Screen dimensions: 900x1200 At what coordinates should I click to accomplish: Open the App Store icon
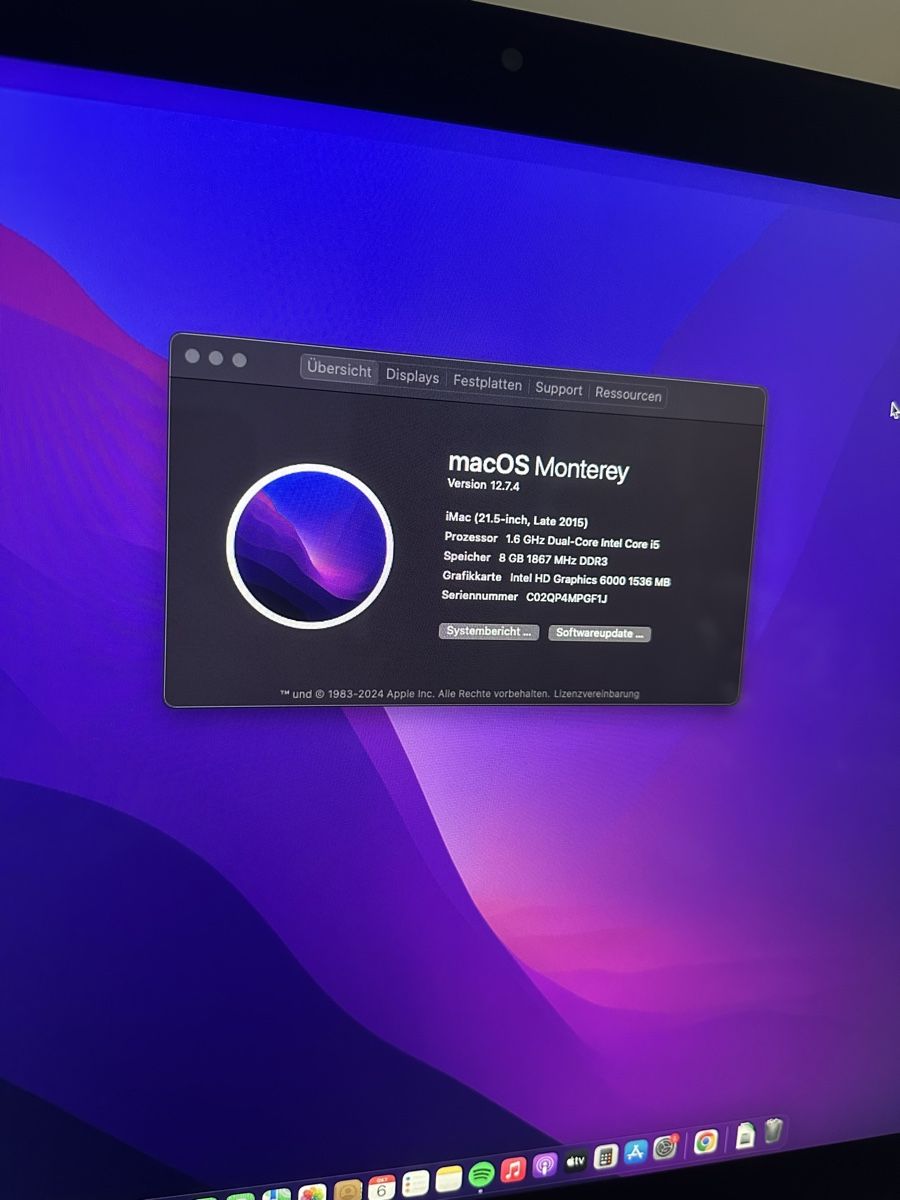636,1152
